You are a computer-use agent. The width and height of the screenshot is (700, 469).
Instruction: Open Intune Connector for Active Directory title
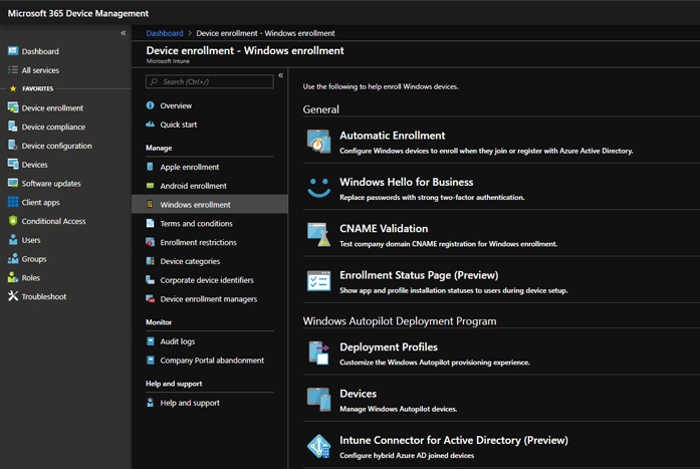tap(454, 440)
